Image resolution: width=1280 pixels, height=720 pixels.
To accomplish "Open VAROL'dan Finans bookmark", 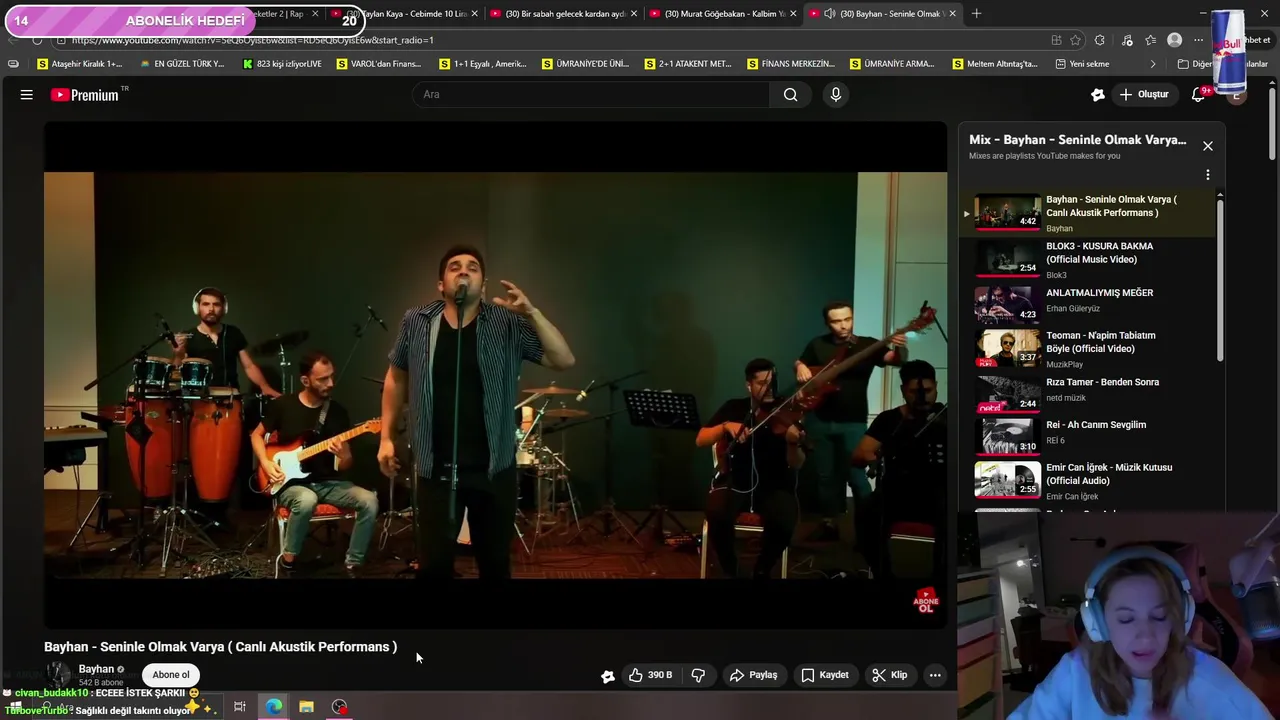I will pyautogui.click(x=379, y=64).
